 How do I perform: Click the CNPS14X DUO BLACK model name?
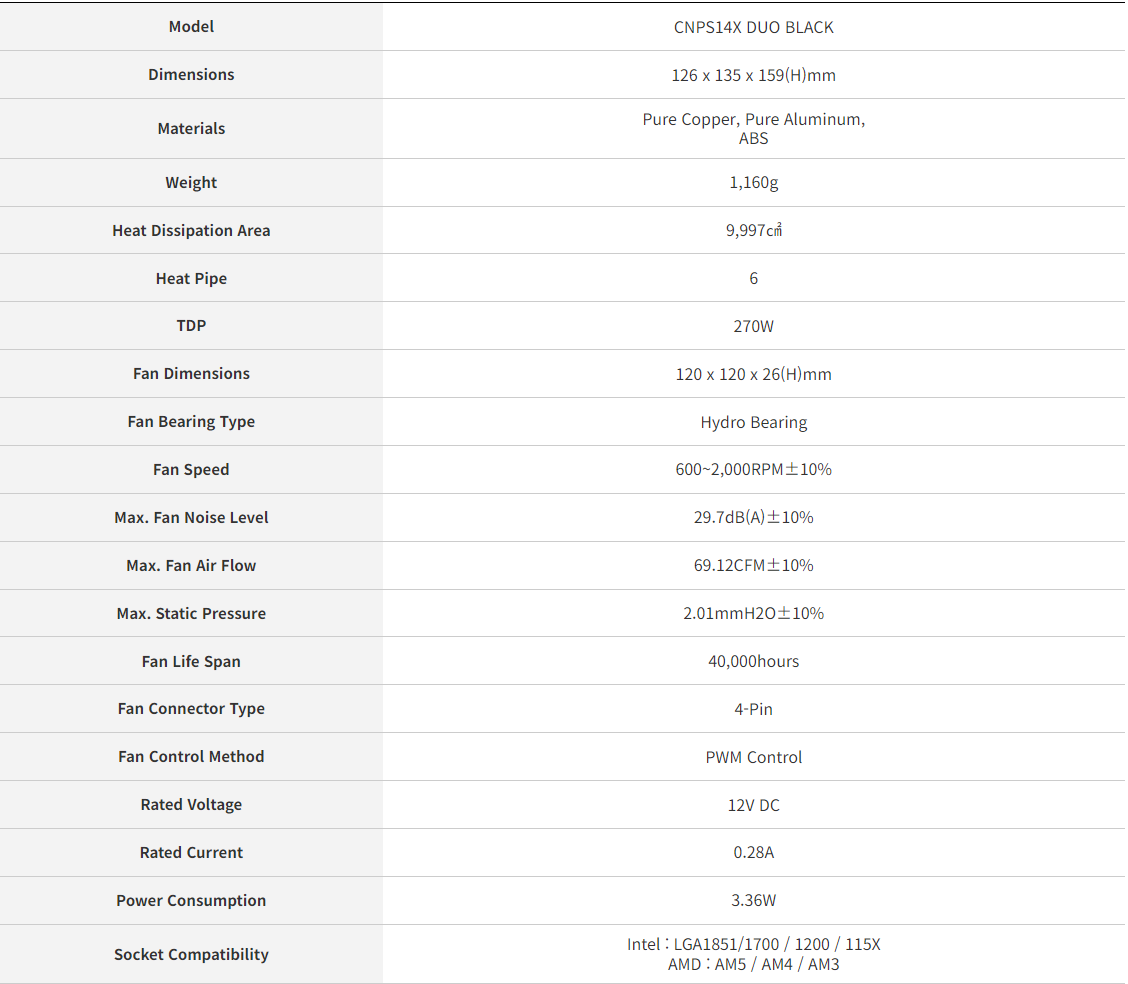coord(753,27)
